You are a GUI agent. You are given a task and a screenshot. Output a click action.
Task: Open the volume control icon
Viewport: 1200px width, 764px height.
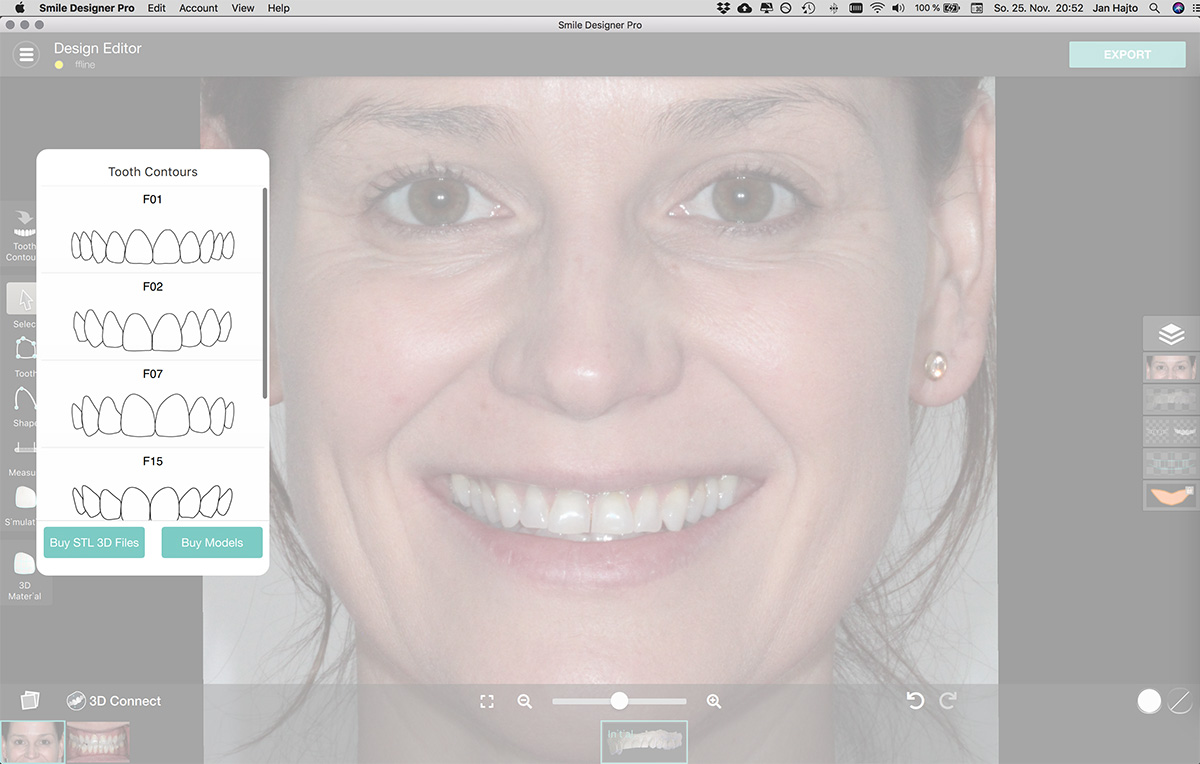[x=898, y=8]
